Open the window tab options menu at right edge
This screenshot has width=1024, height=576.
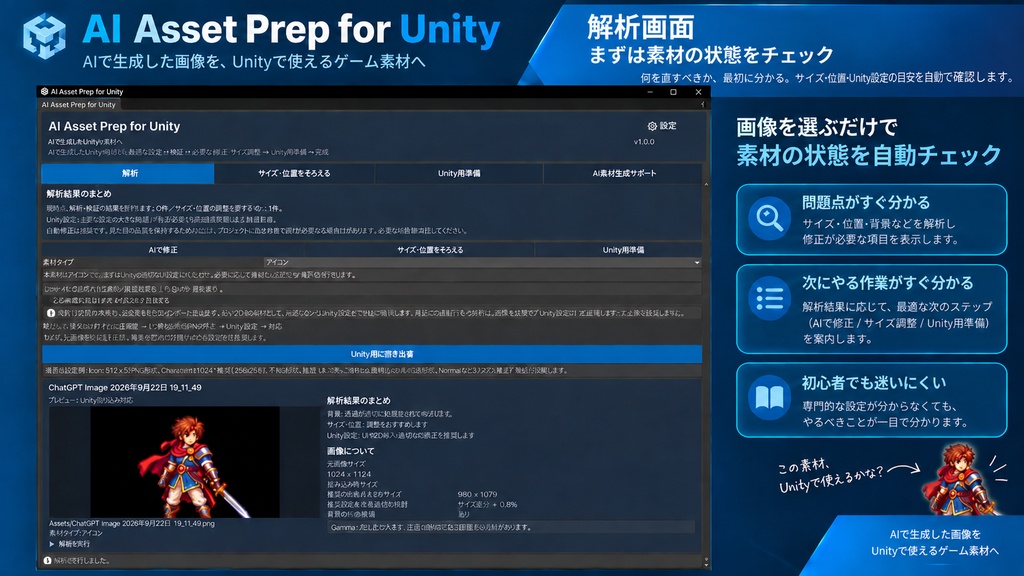click(x=703, y=104)
